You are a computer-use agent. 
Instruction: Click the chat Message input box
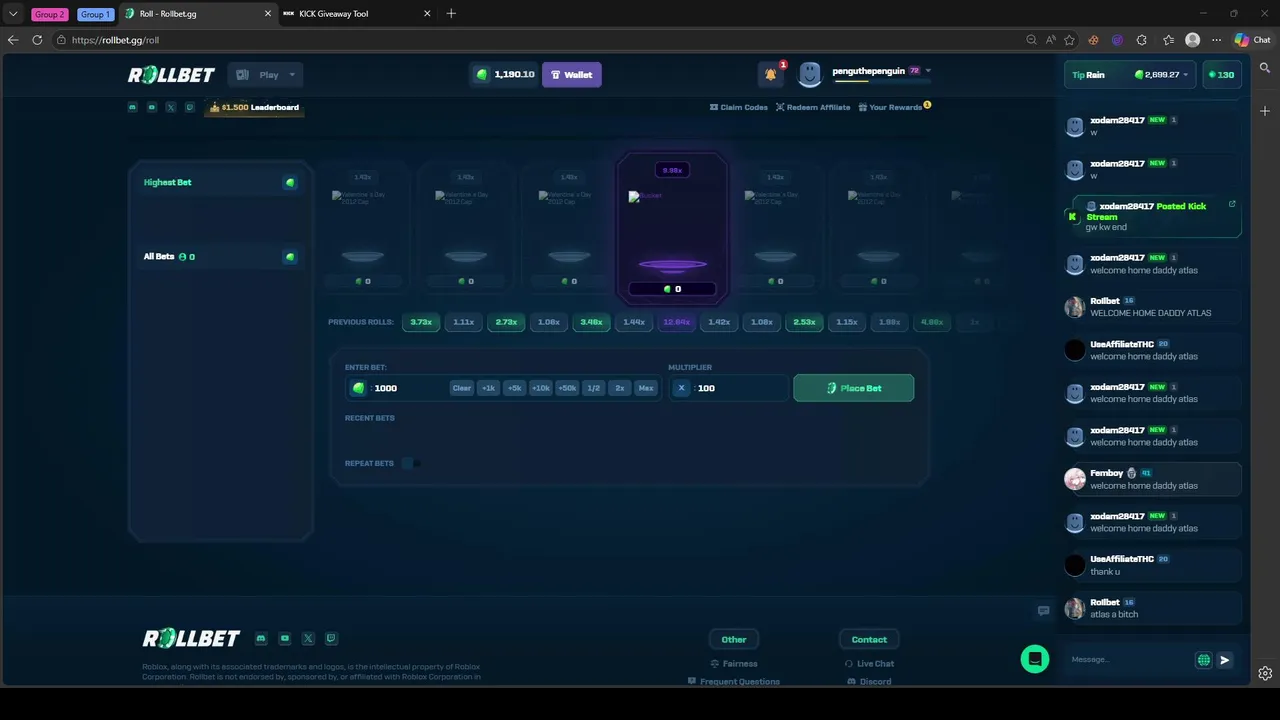[x=1130, y=660]
